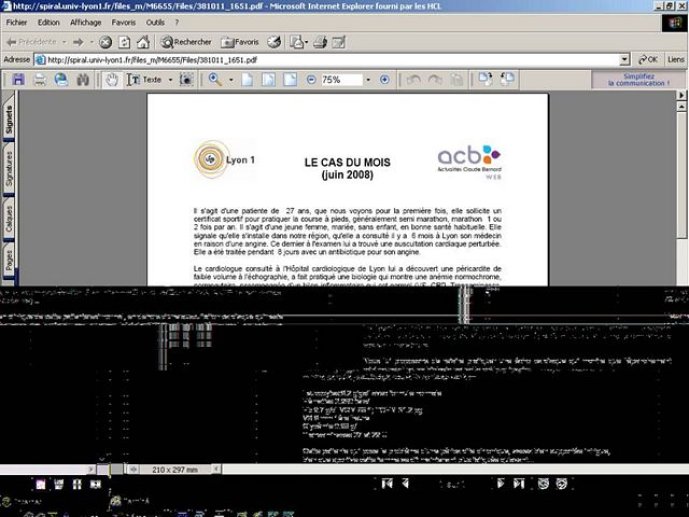Open the Fichier menu
The width and height of the screenshot is (689, 517).
(17, 22)
